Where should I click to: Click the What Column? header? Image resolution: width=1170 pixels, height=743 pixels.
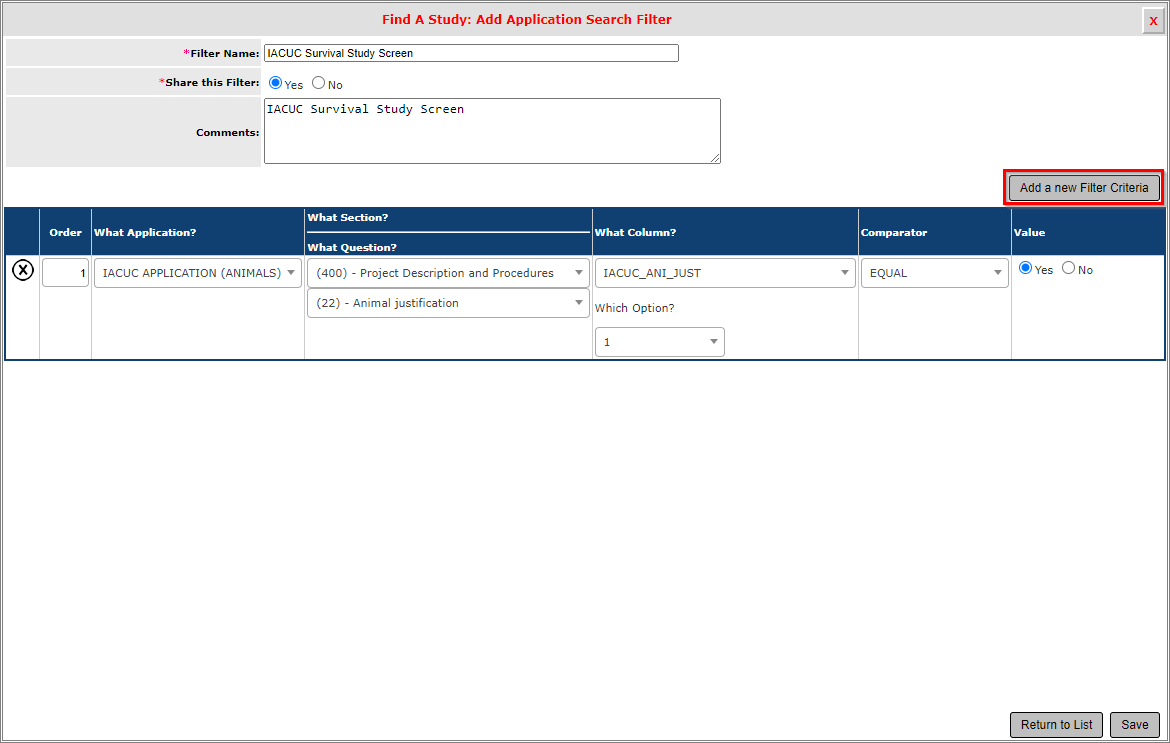(x=635, y=233)
